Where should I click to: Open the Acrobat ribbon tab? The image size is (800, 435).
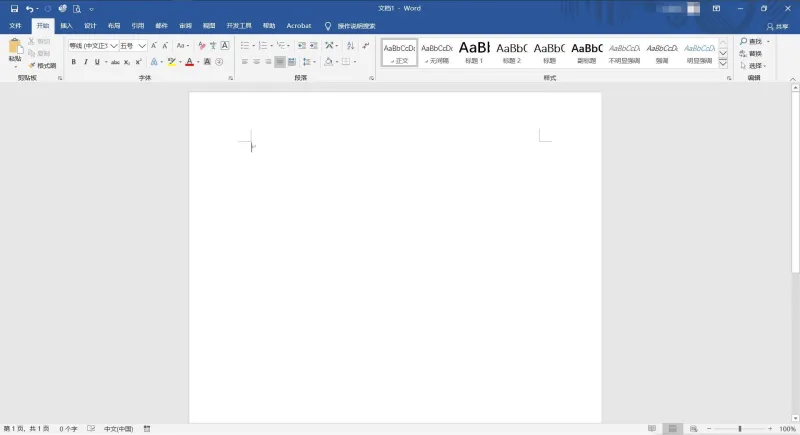click(x=299, y=26)
